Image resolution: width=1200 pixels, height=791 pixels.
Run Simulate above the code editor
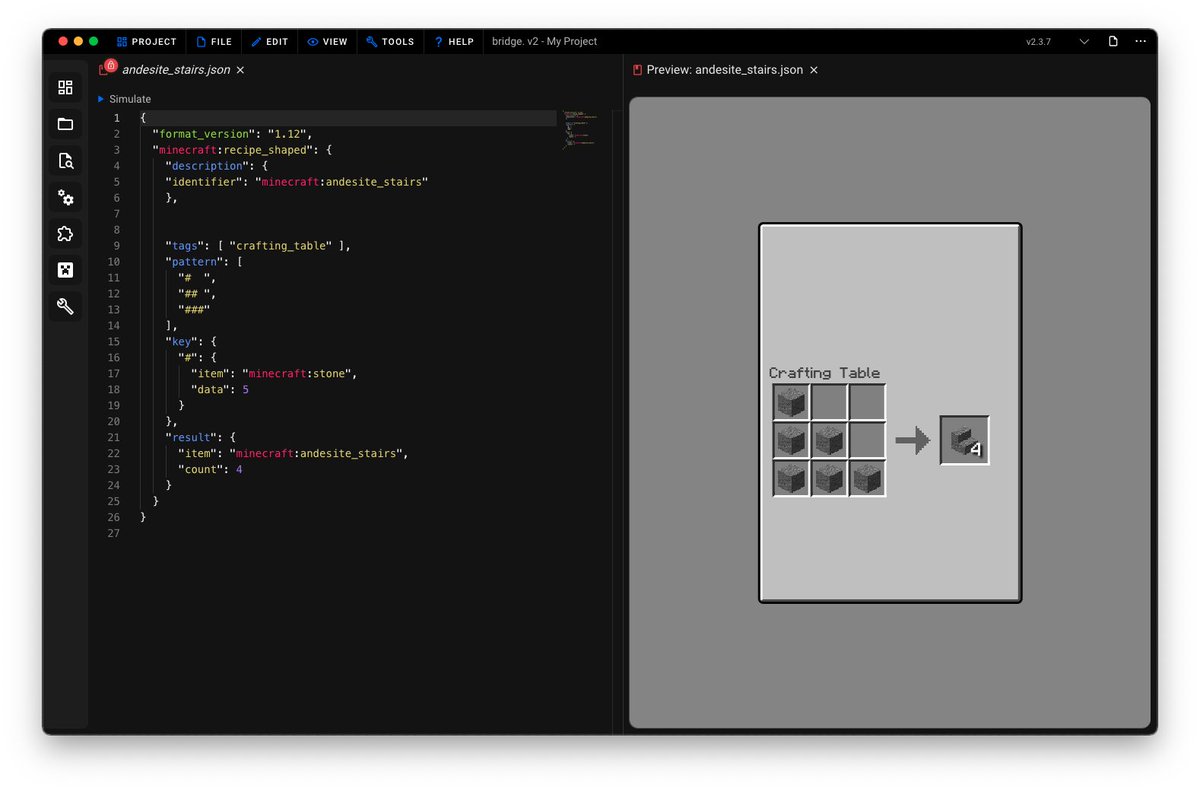pos(124,99)
